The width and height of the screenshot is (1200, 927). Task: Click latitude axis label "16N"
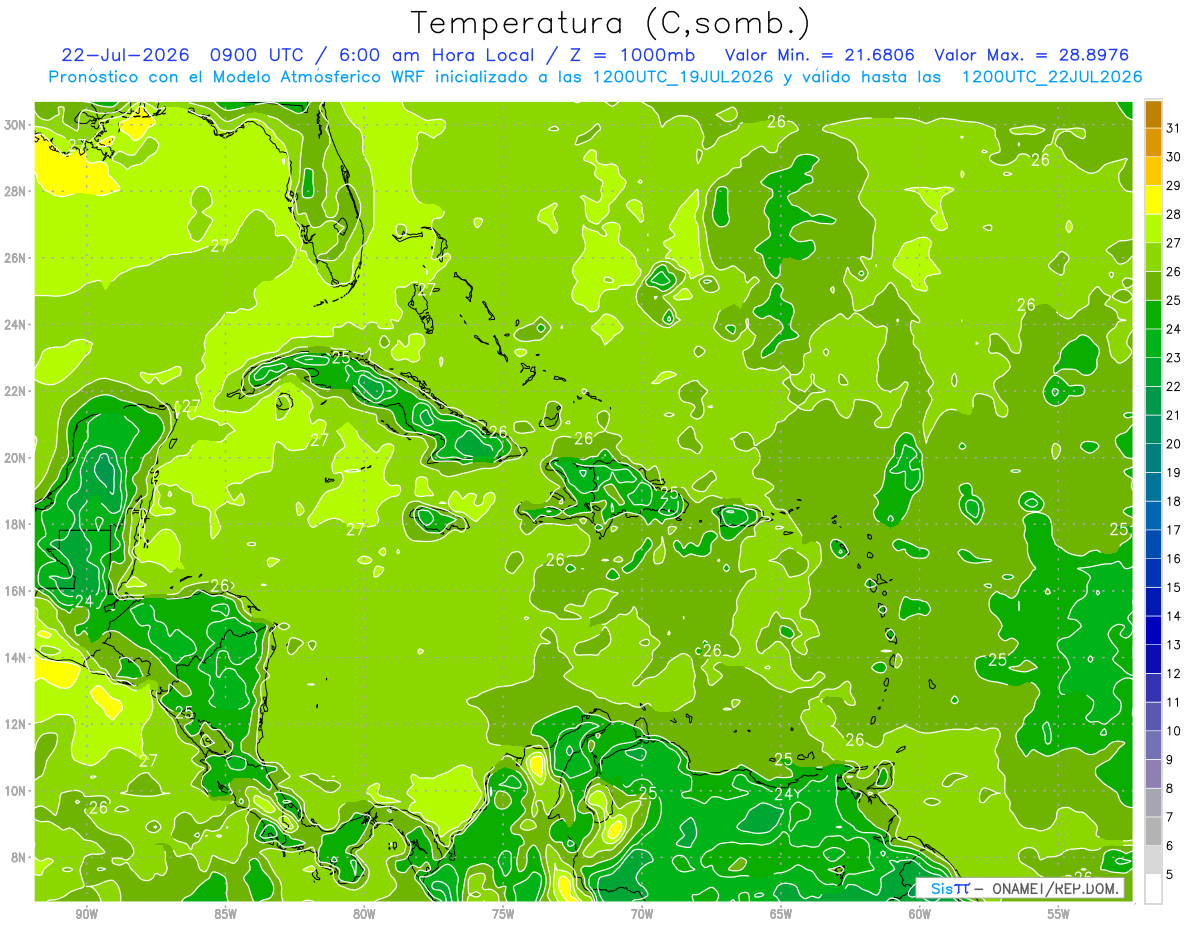coord(17,591)
